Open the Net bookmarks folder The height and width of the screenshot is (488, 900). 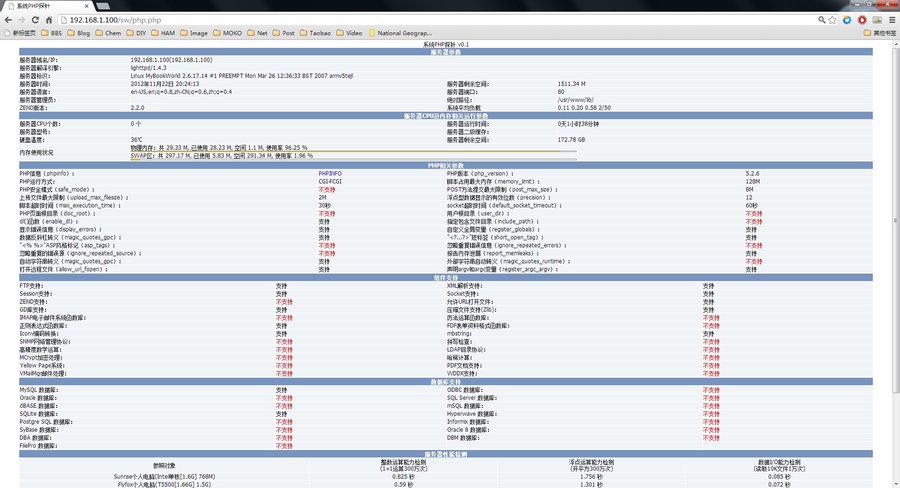tap(258, 33)
